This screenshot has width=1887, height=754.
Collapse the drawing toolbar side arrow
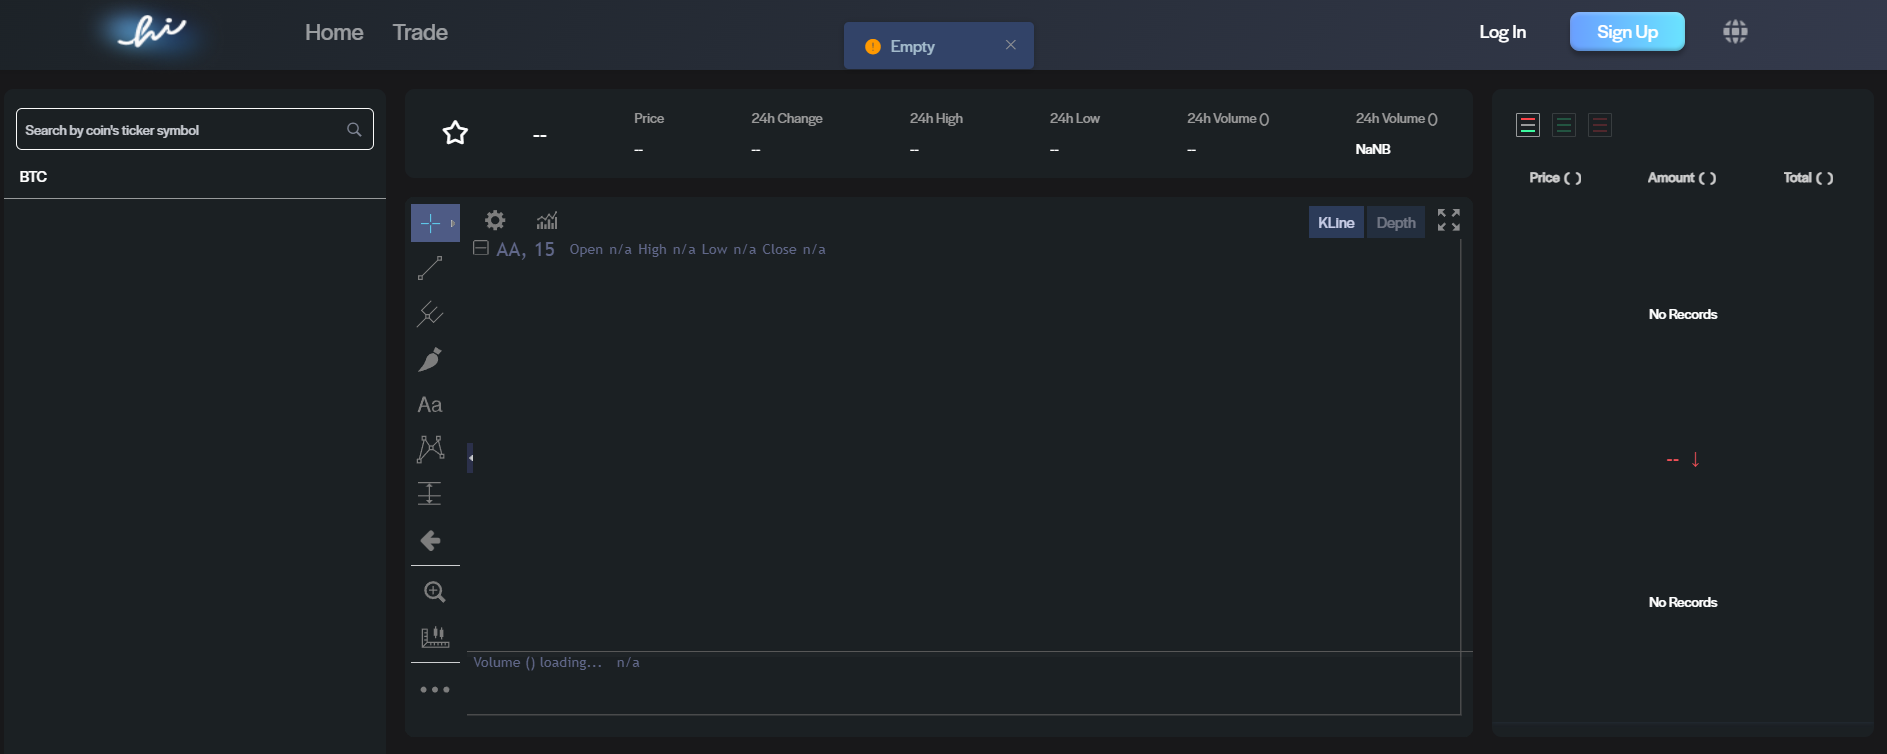coord(470,458)
